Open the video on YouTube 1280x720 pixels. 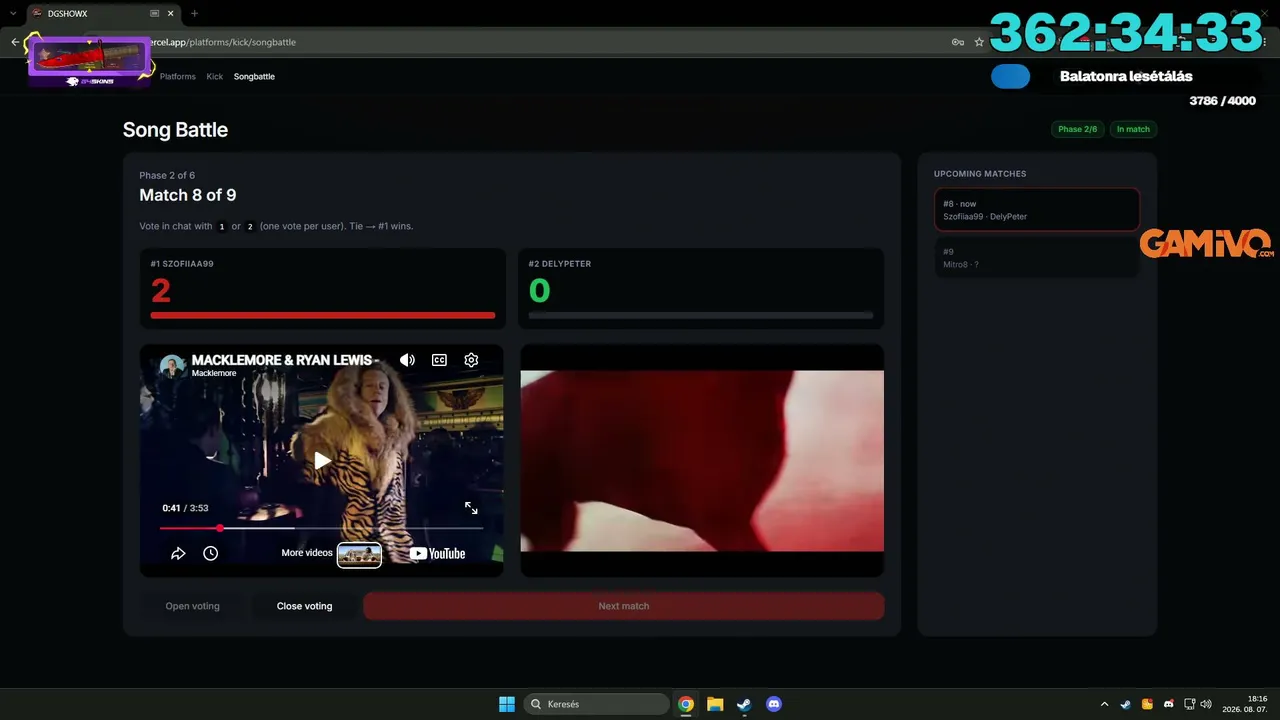pyautogui.click(x=437, y=554)
